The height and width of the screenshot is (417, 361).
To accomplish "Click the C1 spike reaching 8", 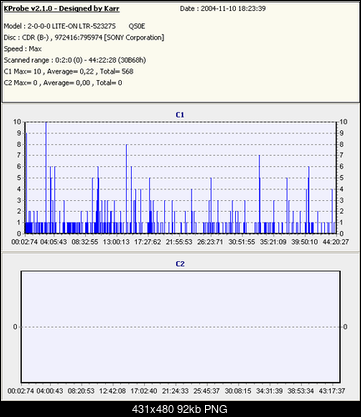I will 127,189.
